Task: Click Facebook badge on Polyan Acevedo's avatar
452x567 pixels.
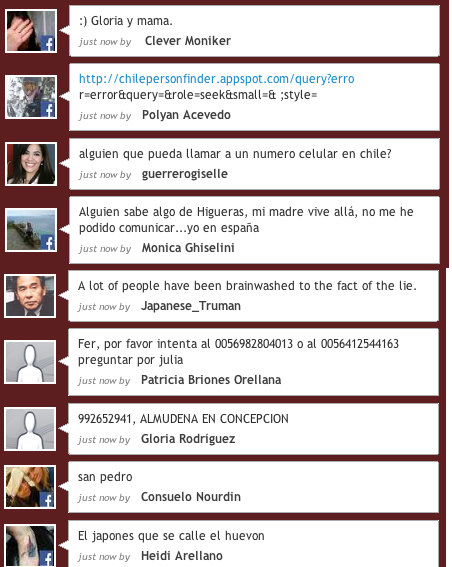Action: [x=48, y=109]
